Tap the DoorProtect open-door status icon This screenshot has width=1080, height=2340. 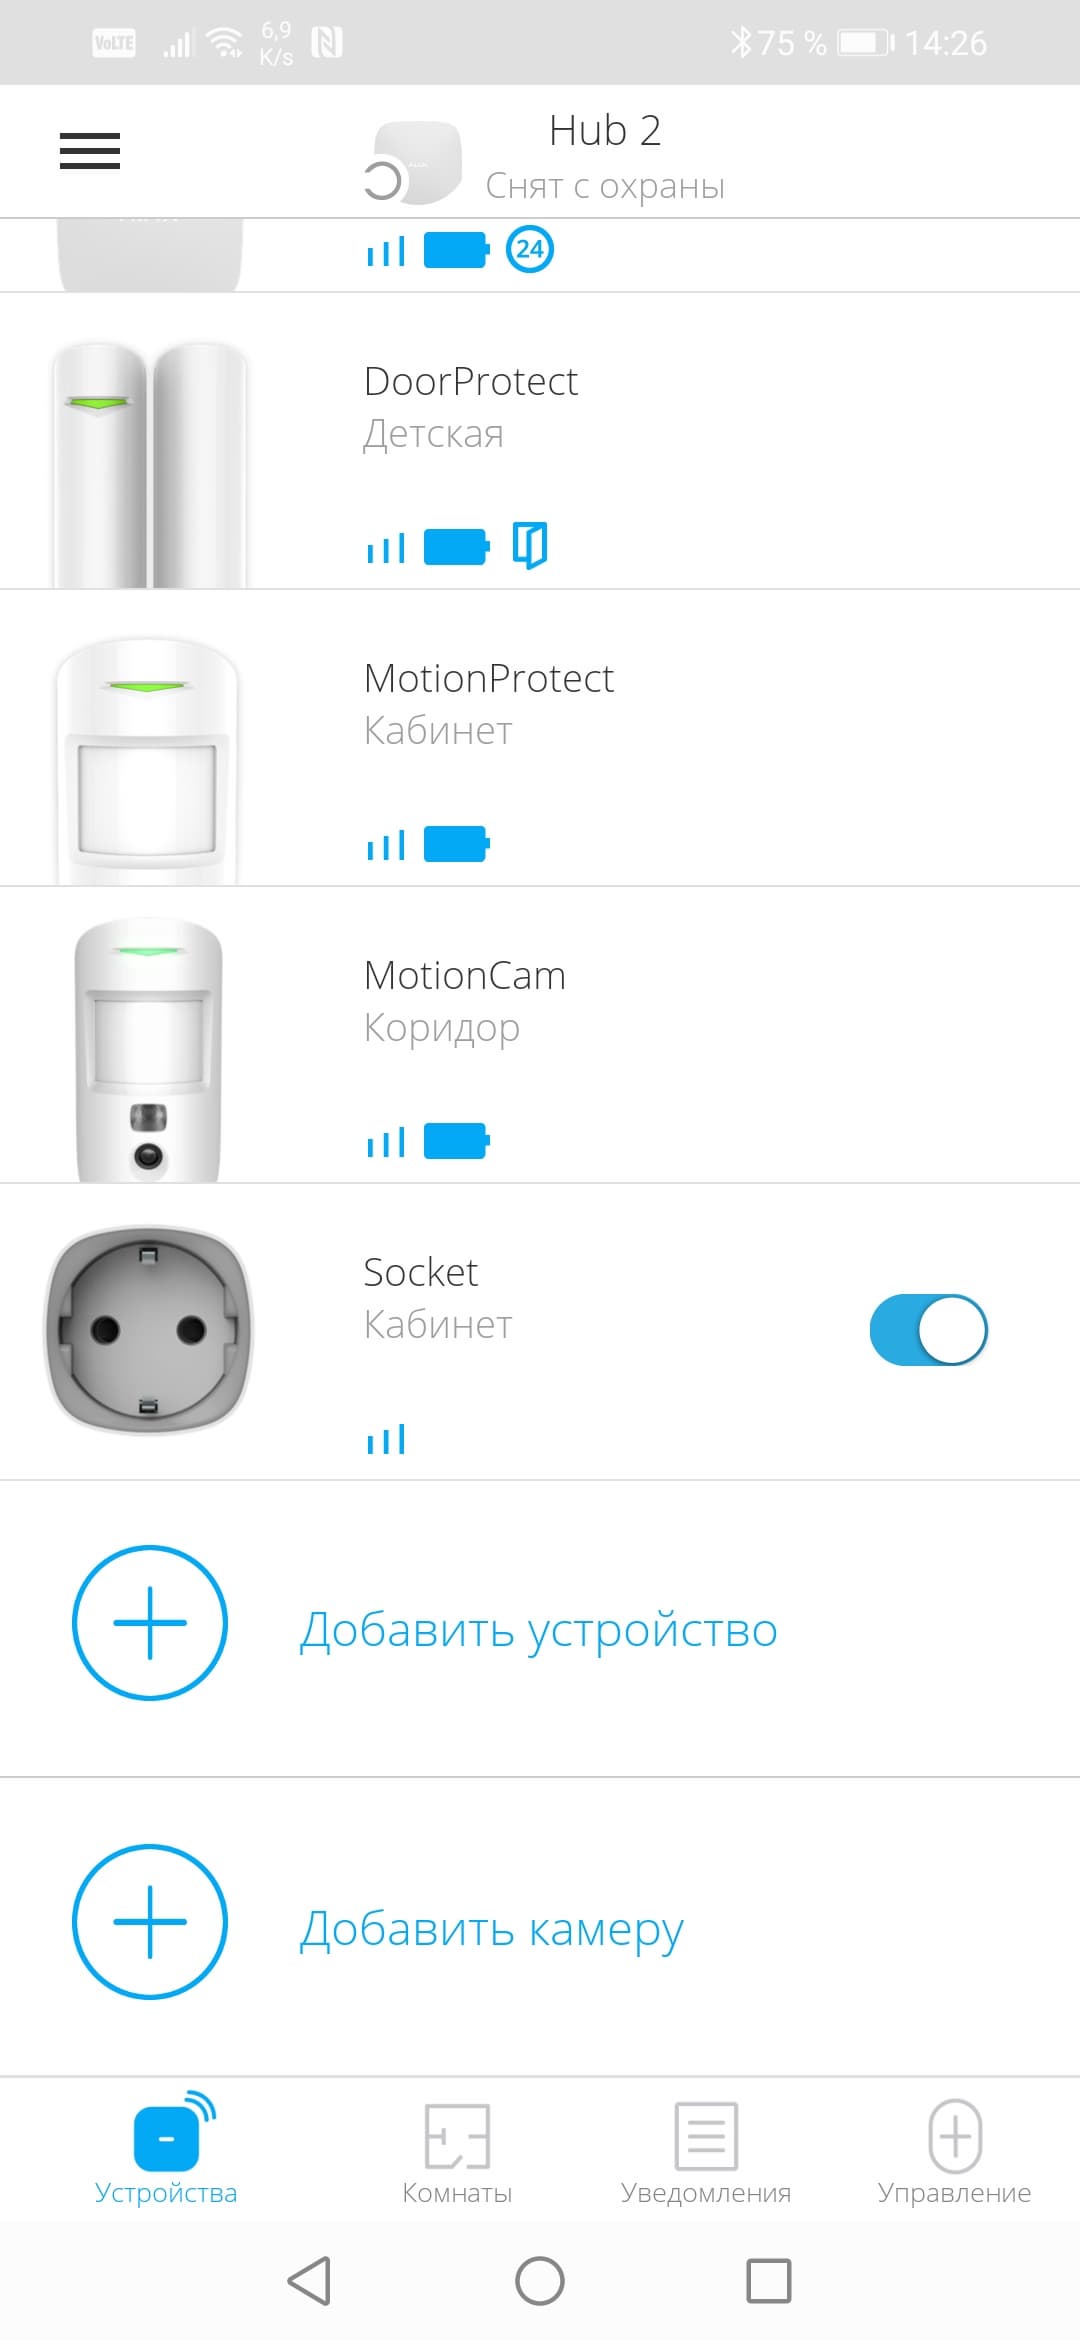530,546
